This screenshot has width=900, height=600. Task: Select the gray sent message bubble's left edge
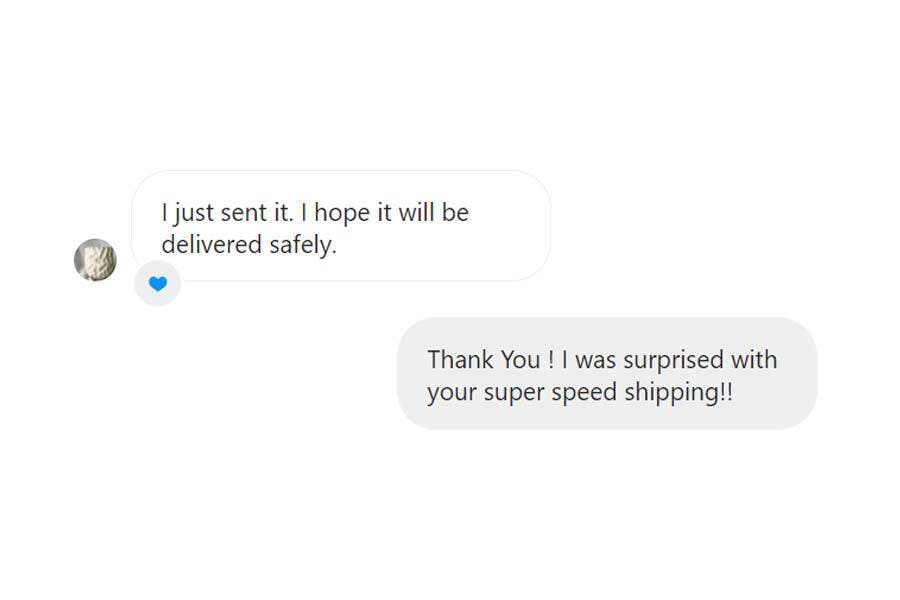coord(410,374)
